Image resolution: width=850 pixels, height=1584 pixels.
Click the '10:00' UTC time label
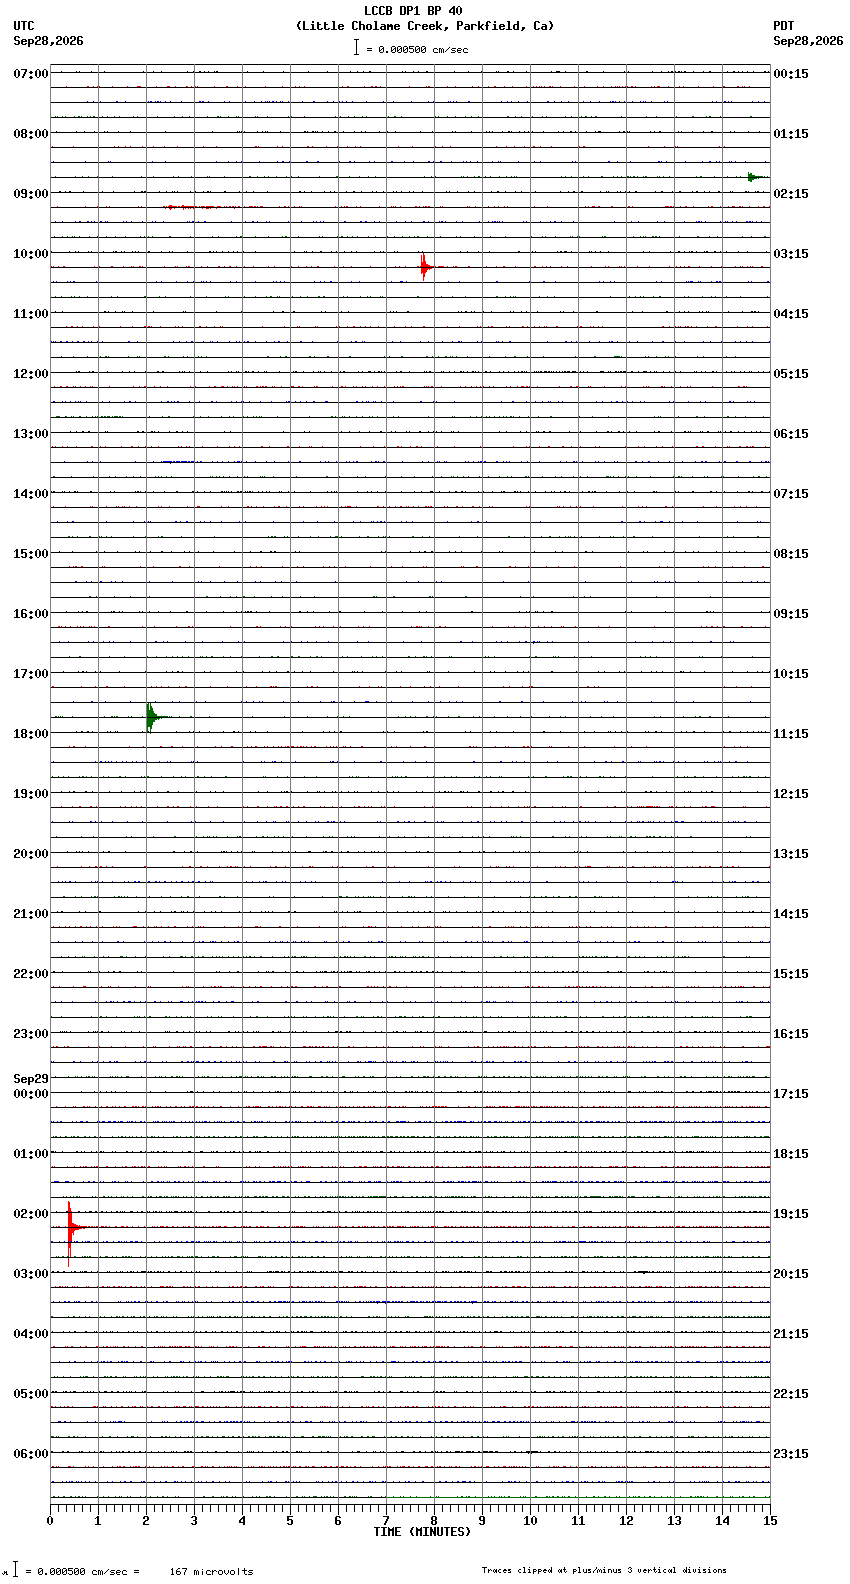pyautogui.click(x=31, y=254)
